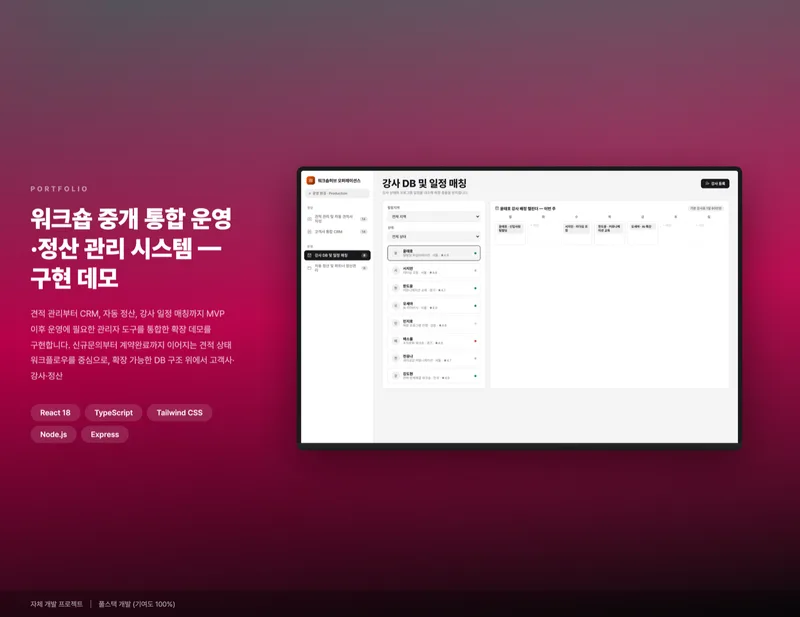Screen dimensions: 800x617
Task: Click the PORTFOLIO label
Action: (x=59, y=189)
